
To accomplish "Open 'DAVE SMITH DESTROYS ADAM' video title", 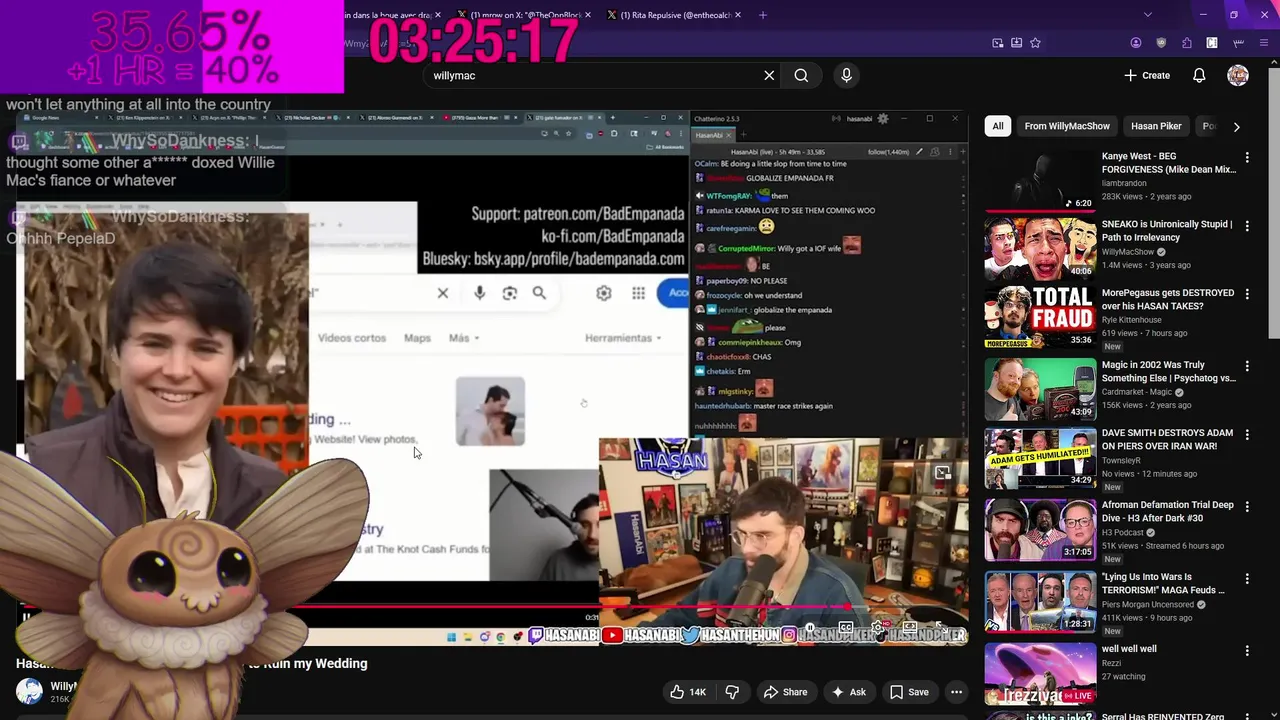I will click(1167, 439).
